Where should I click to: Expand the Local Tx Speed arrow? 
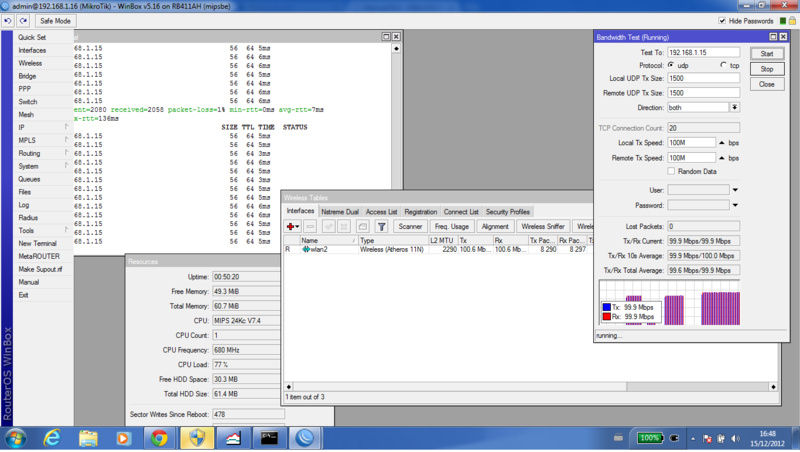pyautogui.click(x=722, y=143)
